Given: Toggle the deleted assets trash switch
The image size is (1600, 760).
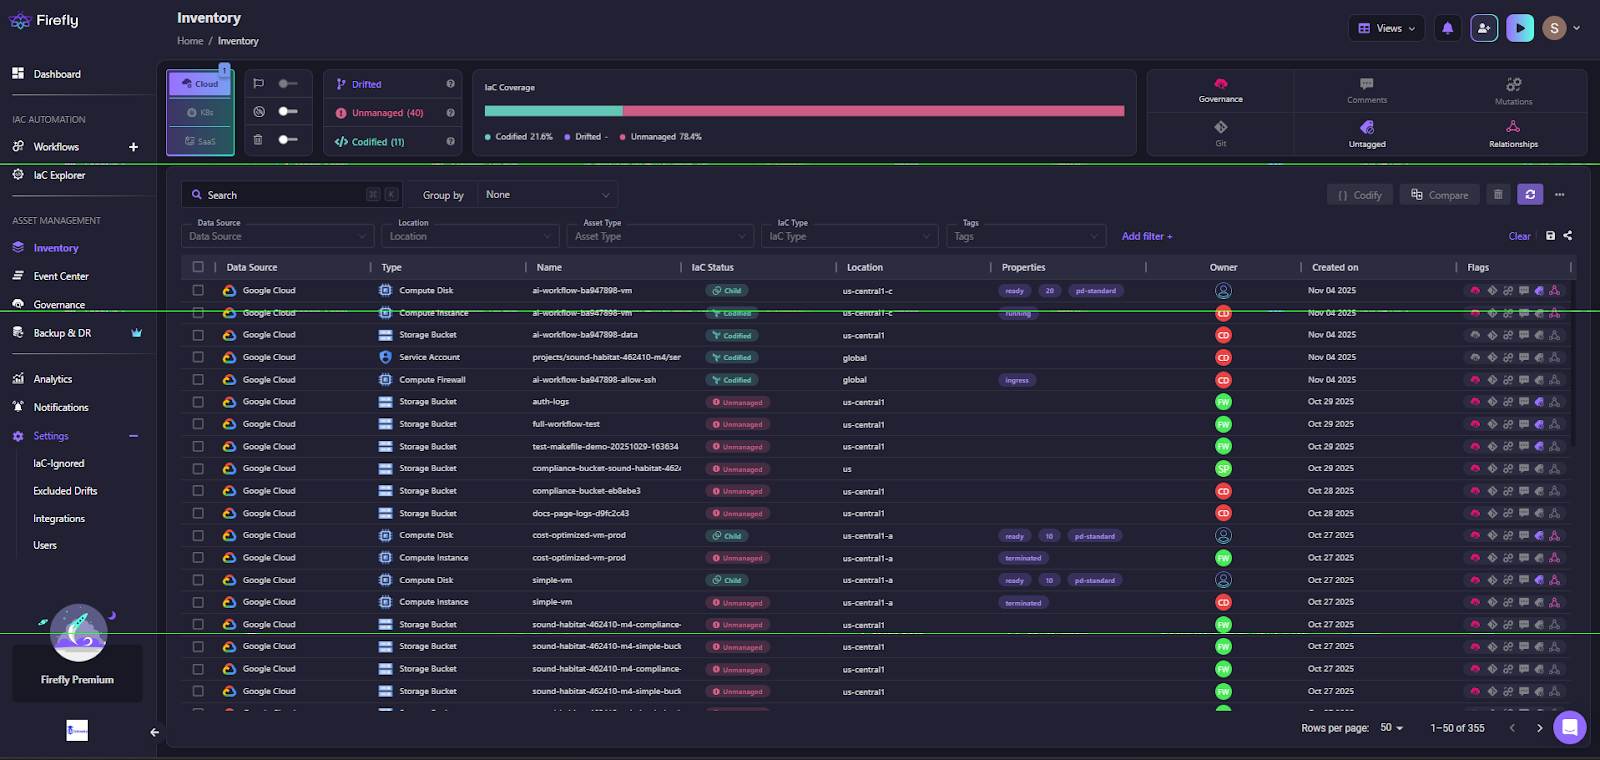Looking at the screenshot, I should coord(288,139).
